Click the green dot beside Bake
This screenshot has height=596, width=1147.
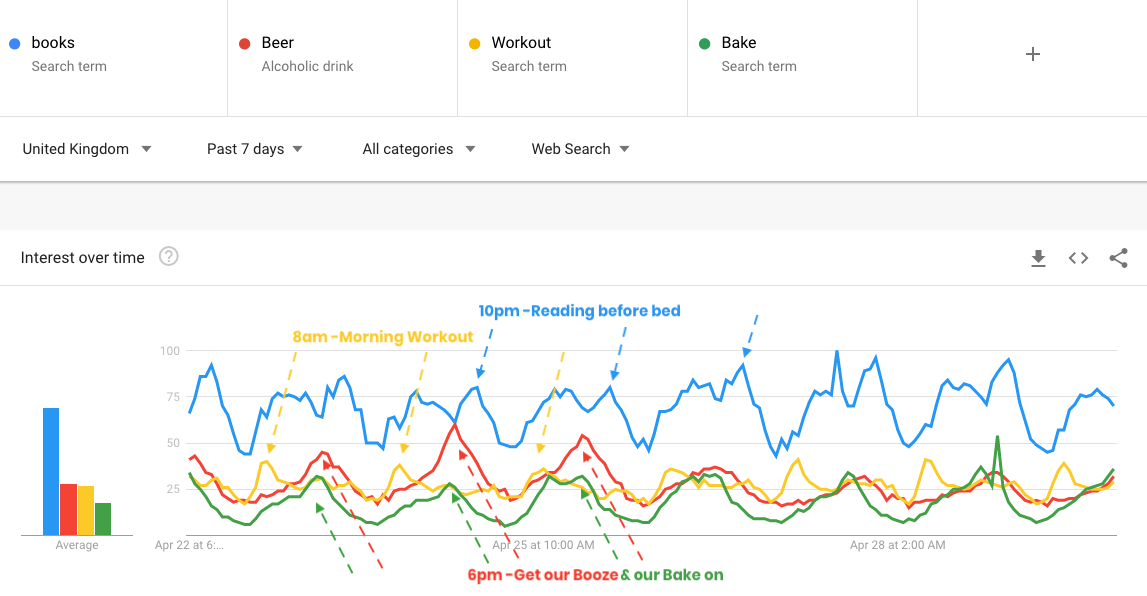705,43
